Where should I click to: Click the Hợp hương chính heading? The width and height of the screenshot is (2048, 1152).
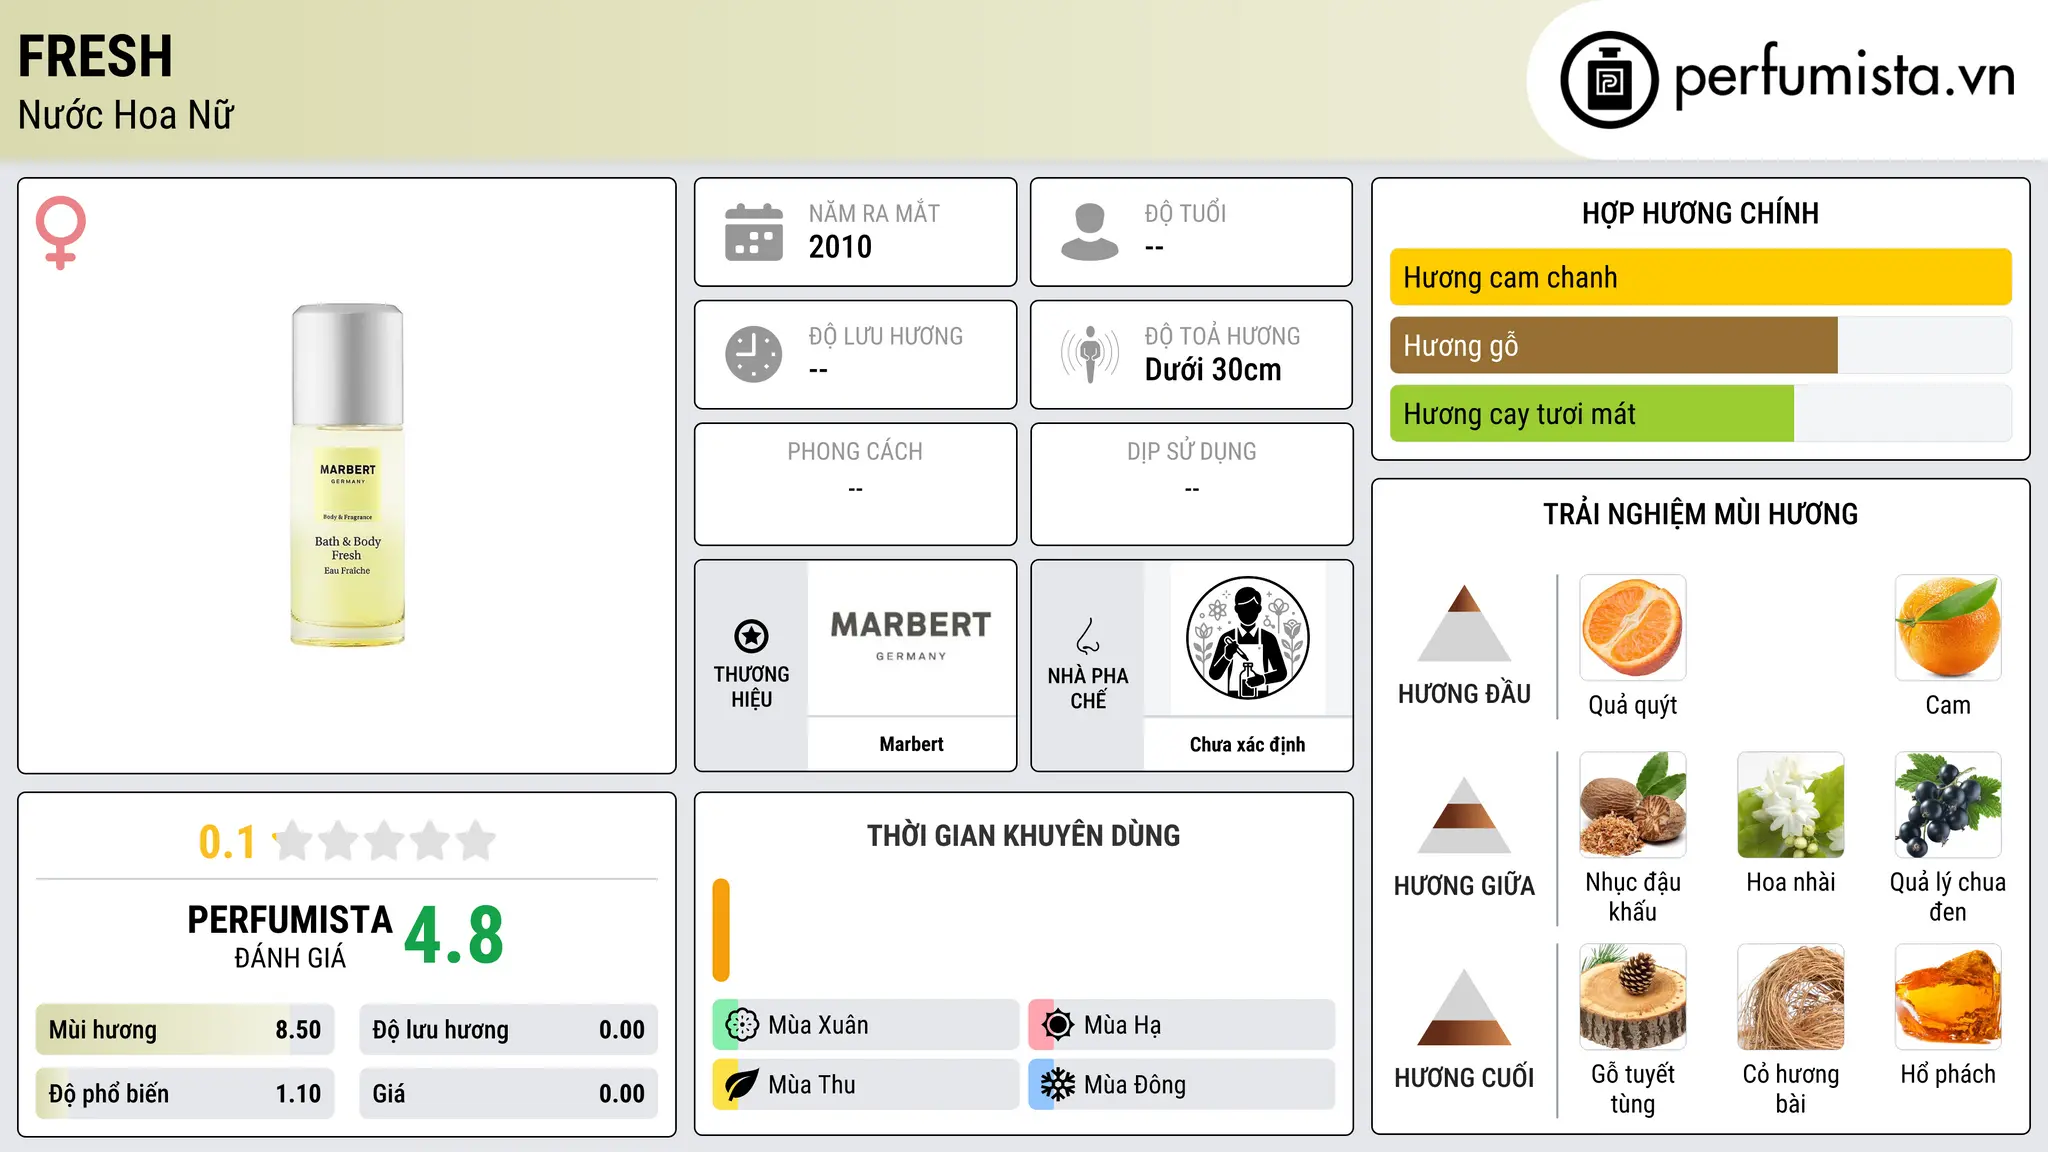(x=1700, y=213)
